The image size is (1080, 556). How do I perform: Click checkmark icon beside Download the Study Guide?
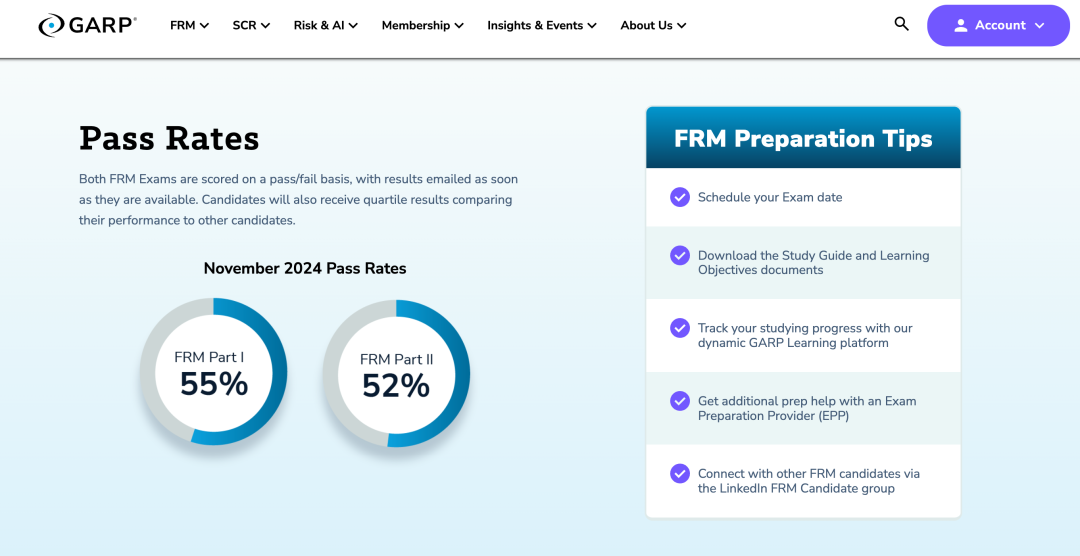[x=680, y=255]
